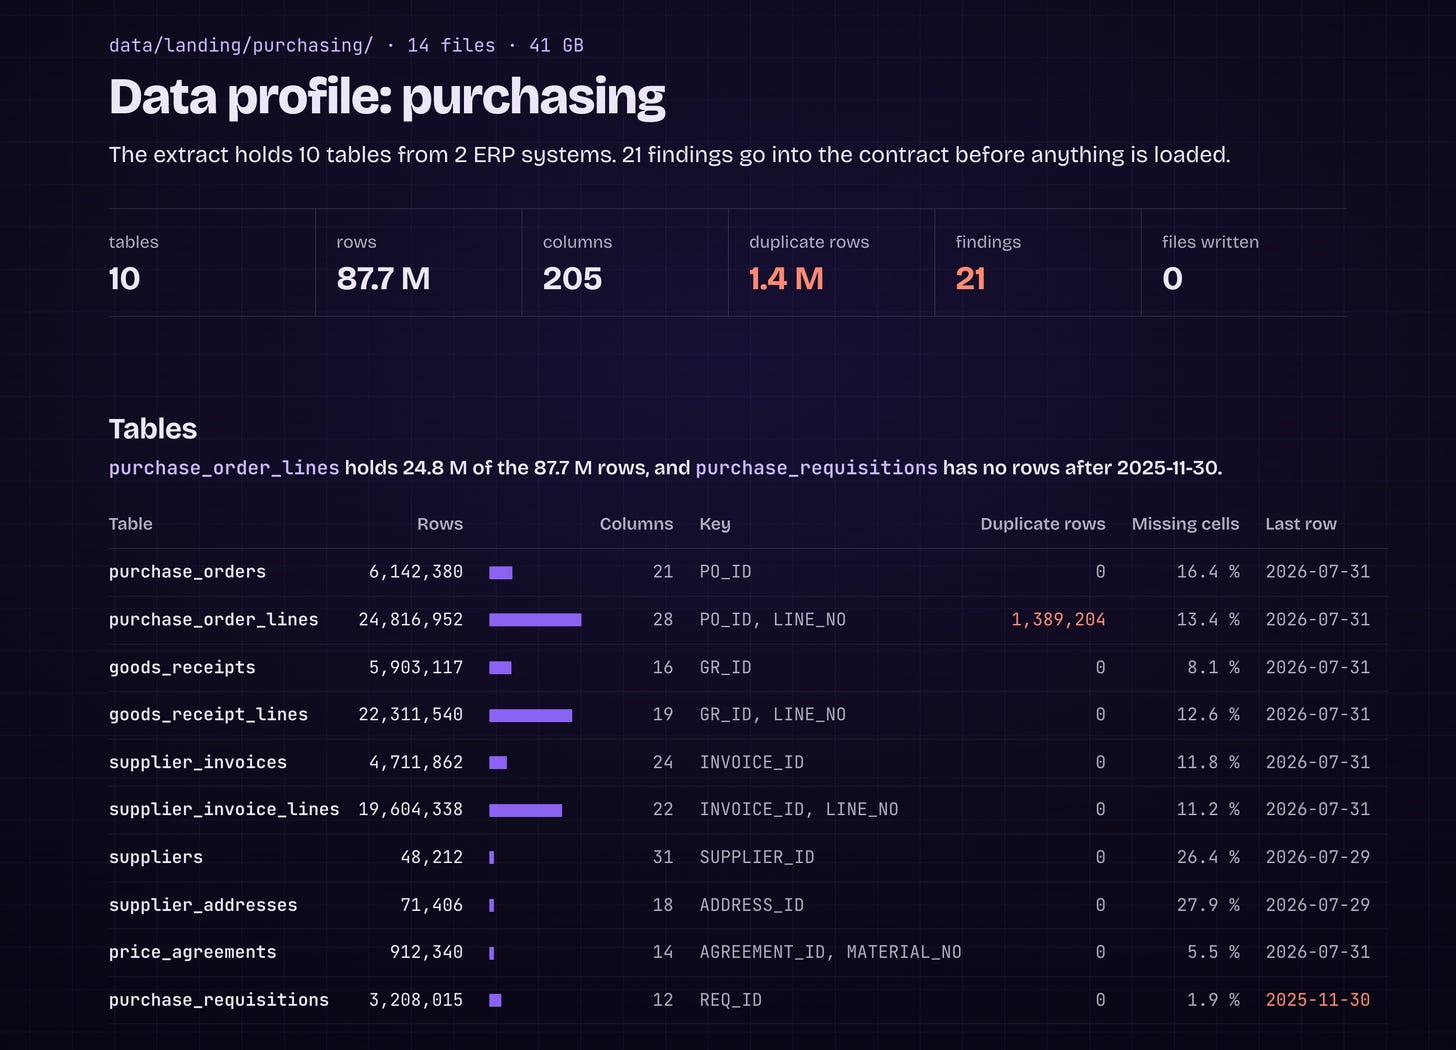1456x1050 pixels.
Task: Click the duplicate rows stat 1.4 M
Action: click(x=786, y=278)
